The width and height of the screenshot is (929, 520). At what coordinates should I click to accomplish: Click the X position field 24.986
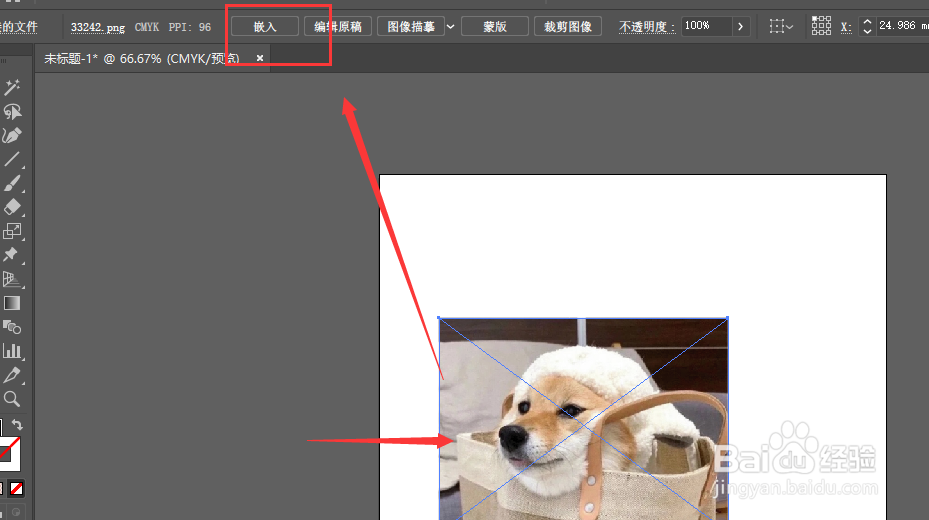(902, 25)
